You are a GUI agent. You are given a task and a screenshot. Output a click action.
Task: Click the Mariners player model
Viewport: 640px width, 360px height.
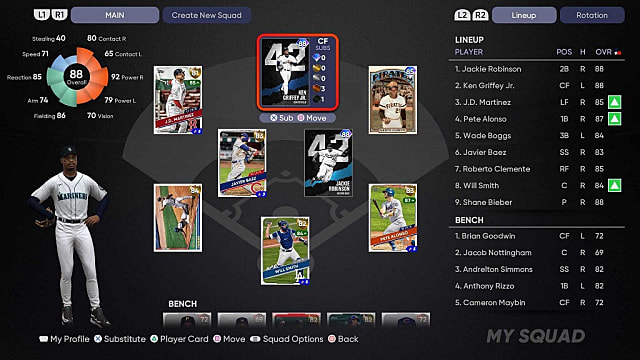pyautogui.click(x=69, y=236)
